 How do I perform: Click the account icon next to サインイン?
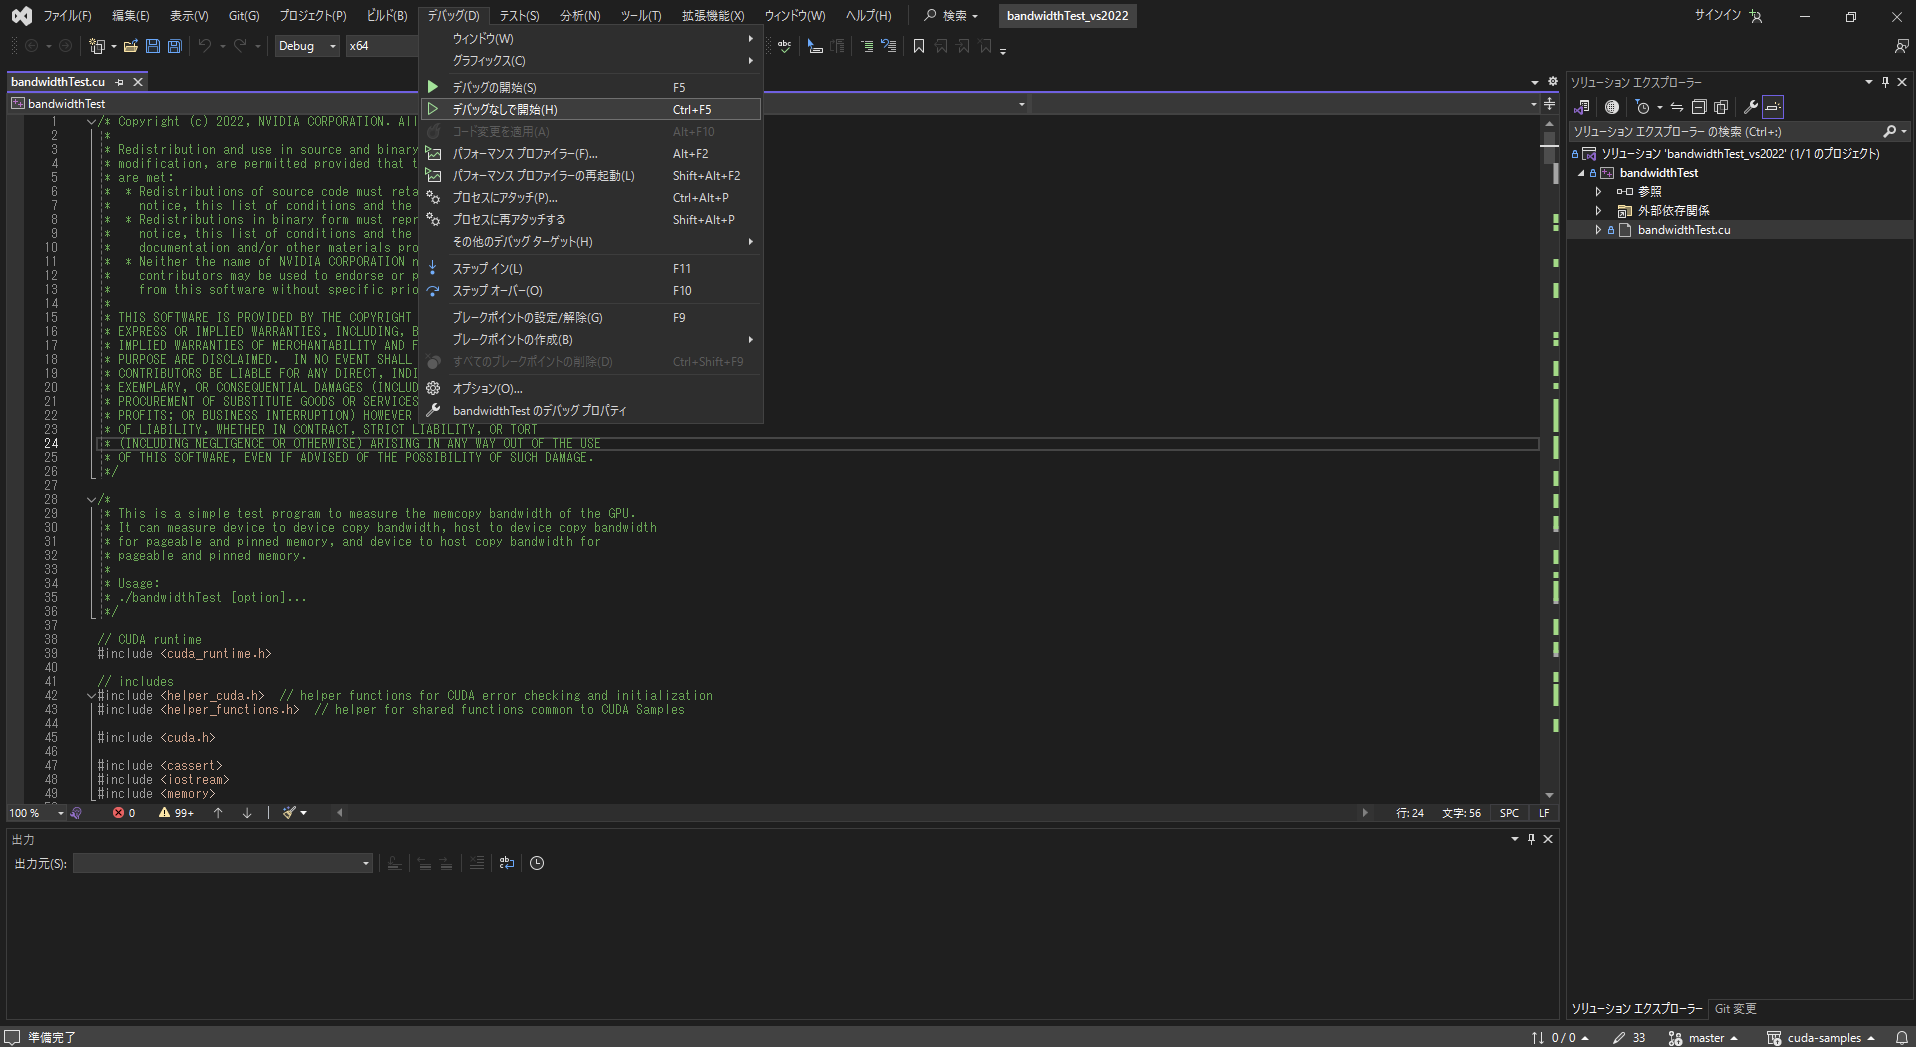(x=1756, y=16)
